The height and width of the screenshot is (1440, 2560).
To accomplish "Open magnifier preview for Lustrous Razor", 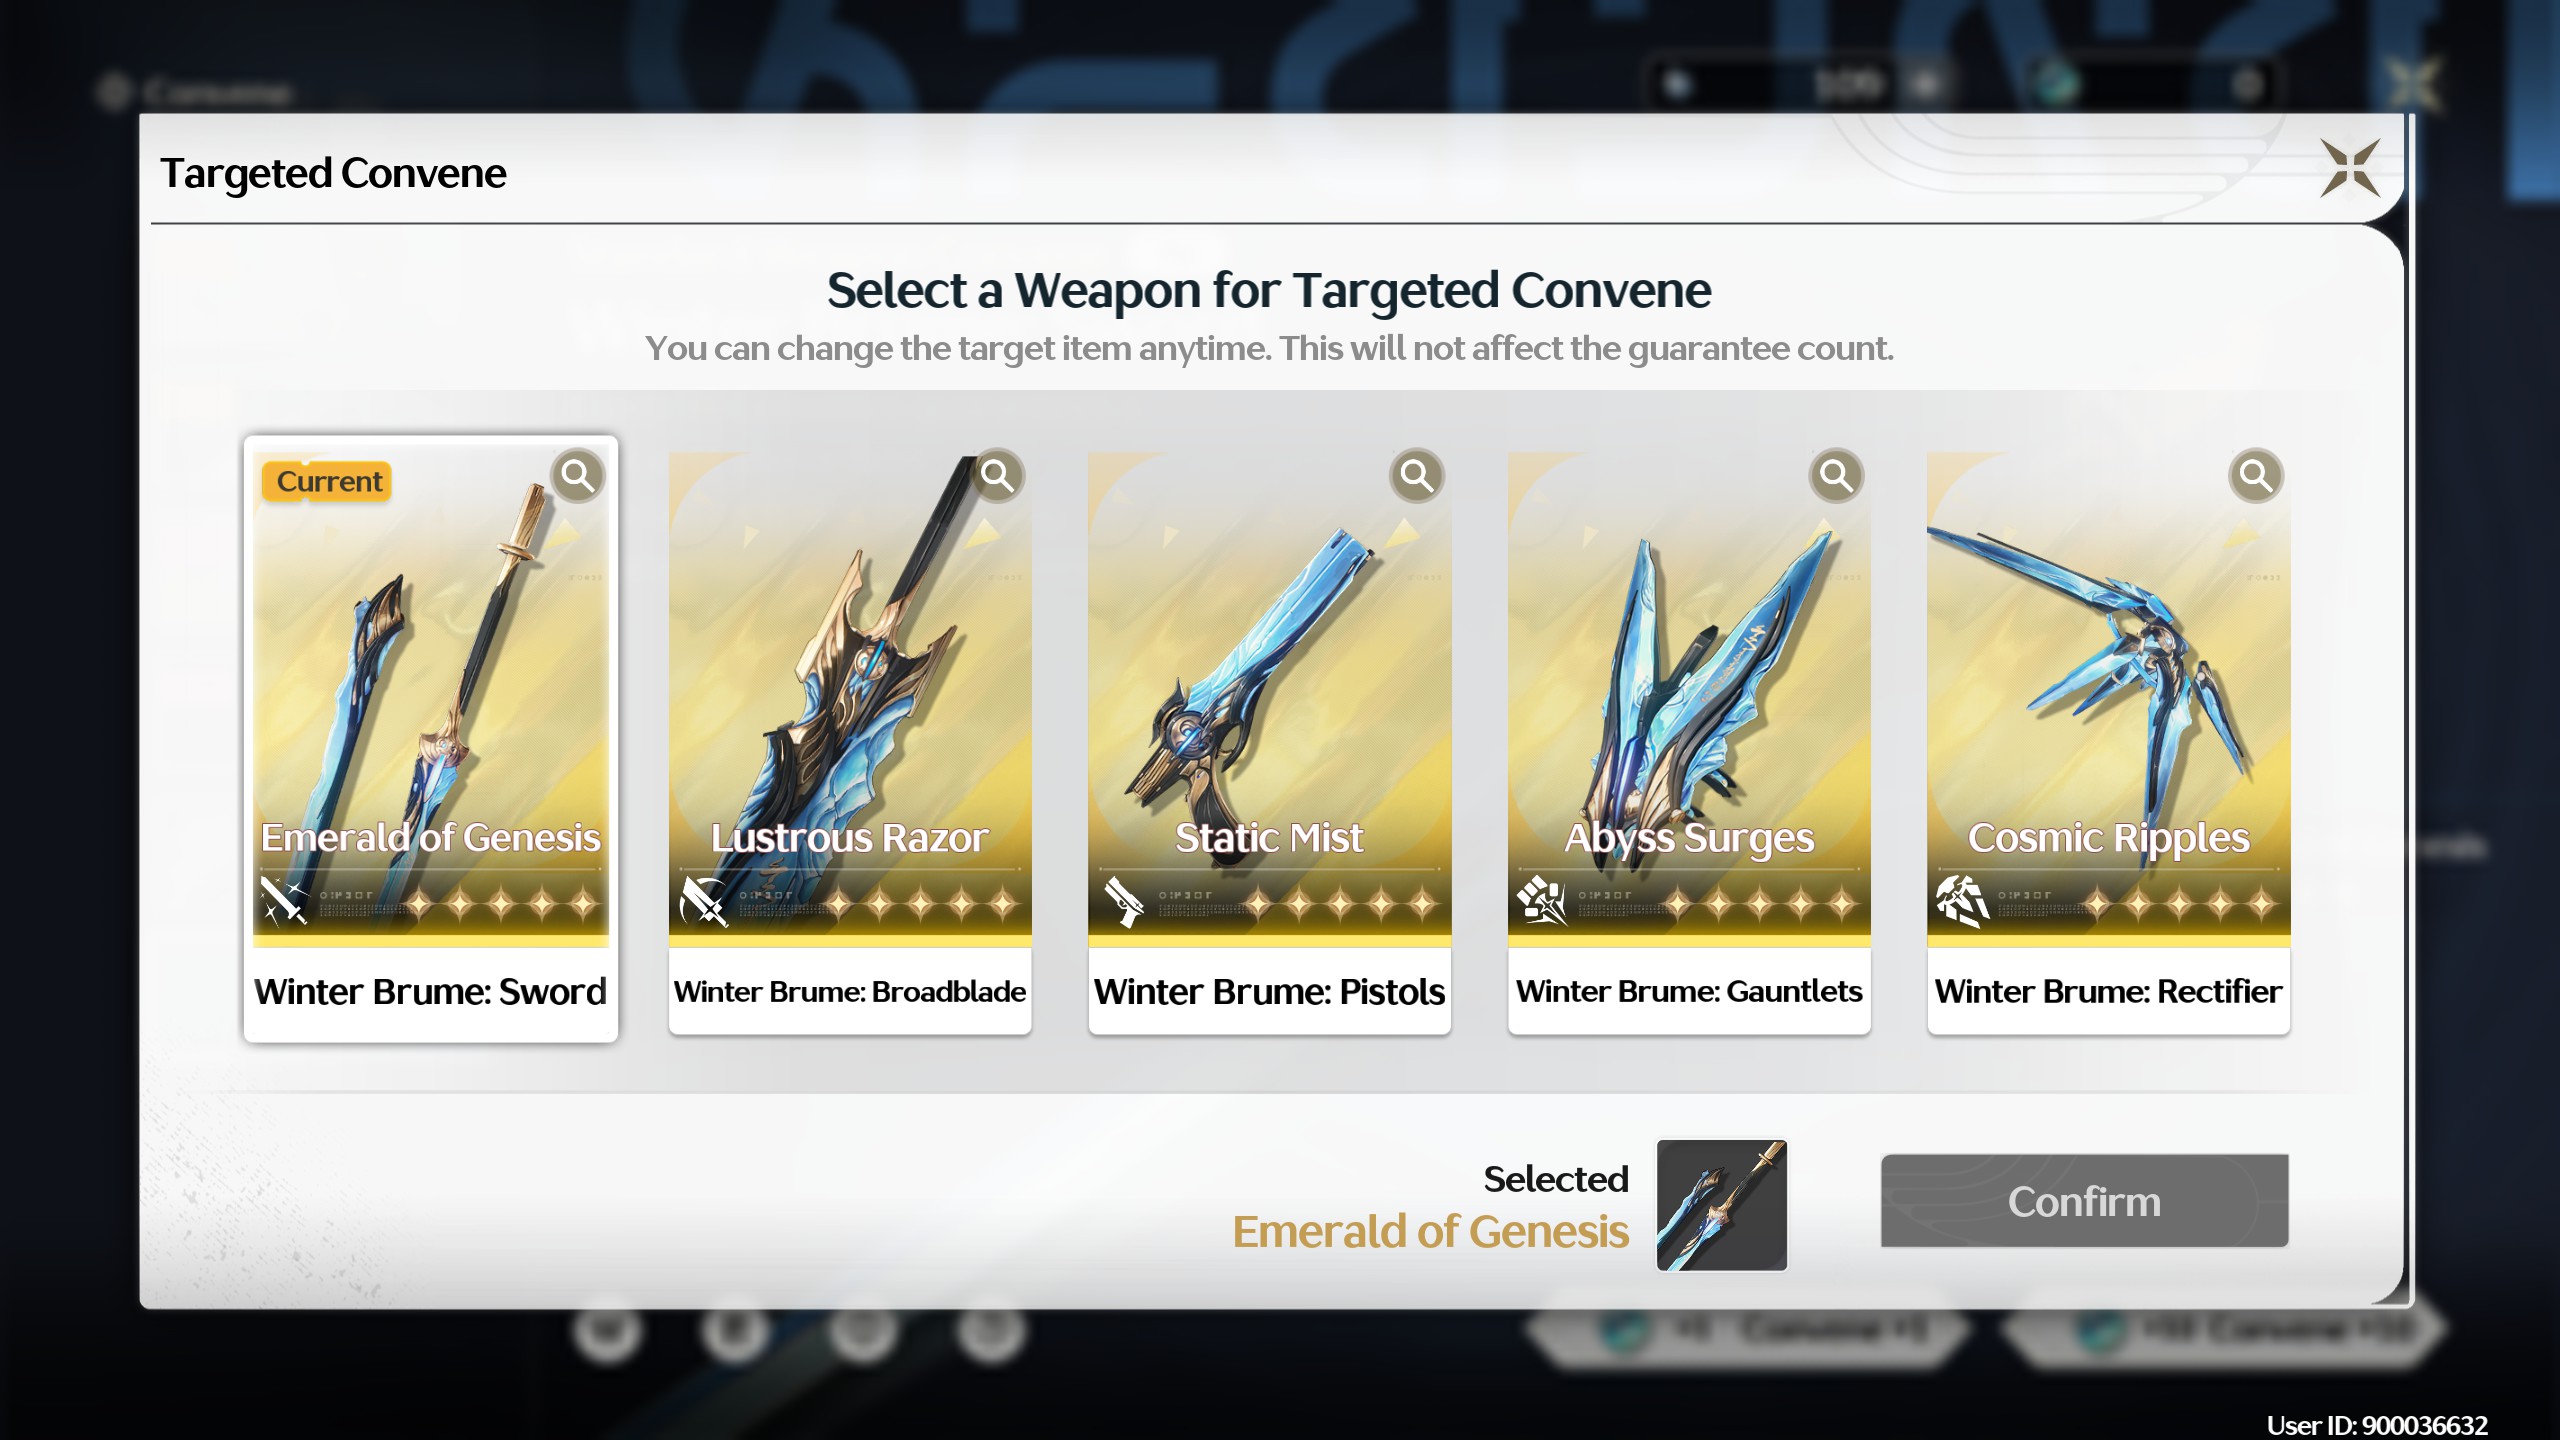I will [x=997, y=475].
